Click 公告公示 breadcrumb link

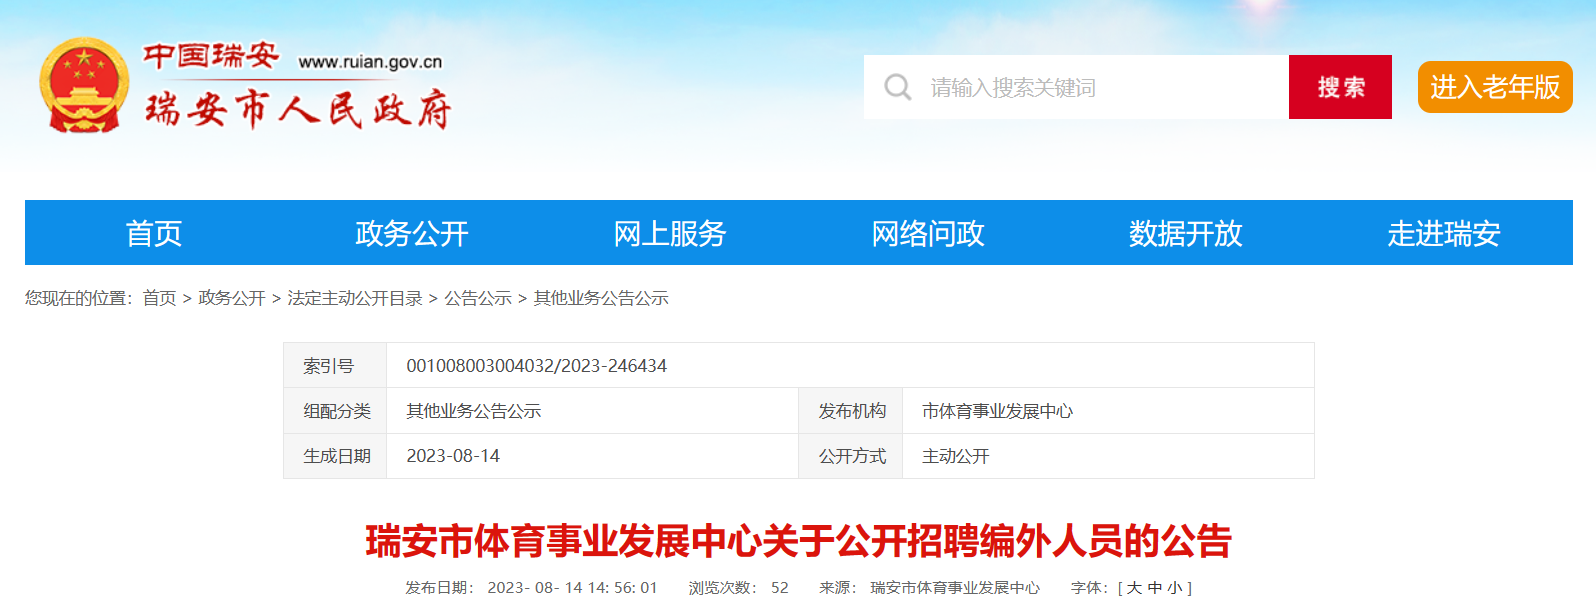pyautogui.click(x=478, y=298)
